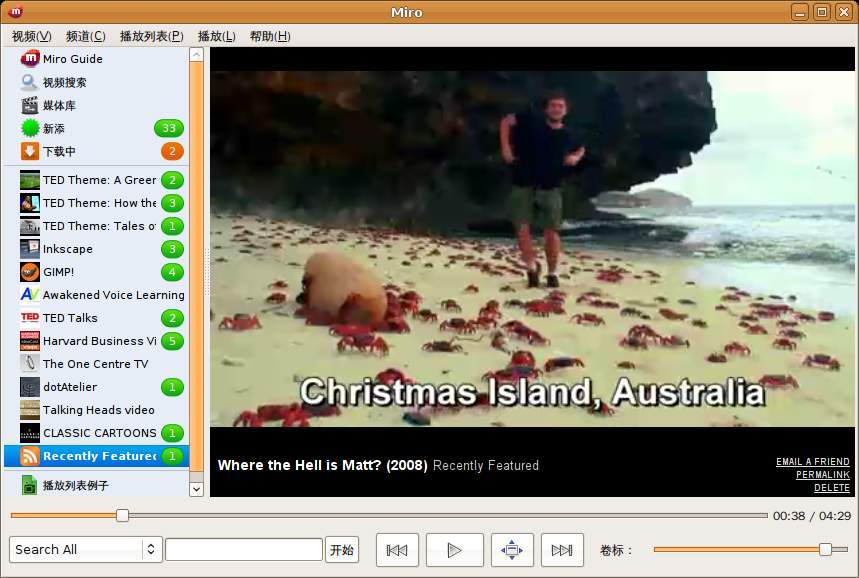
Task: Click the Awakened Voice Learning AV icon
Action: tap(30, 295)
